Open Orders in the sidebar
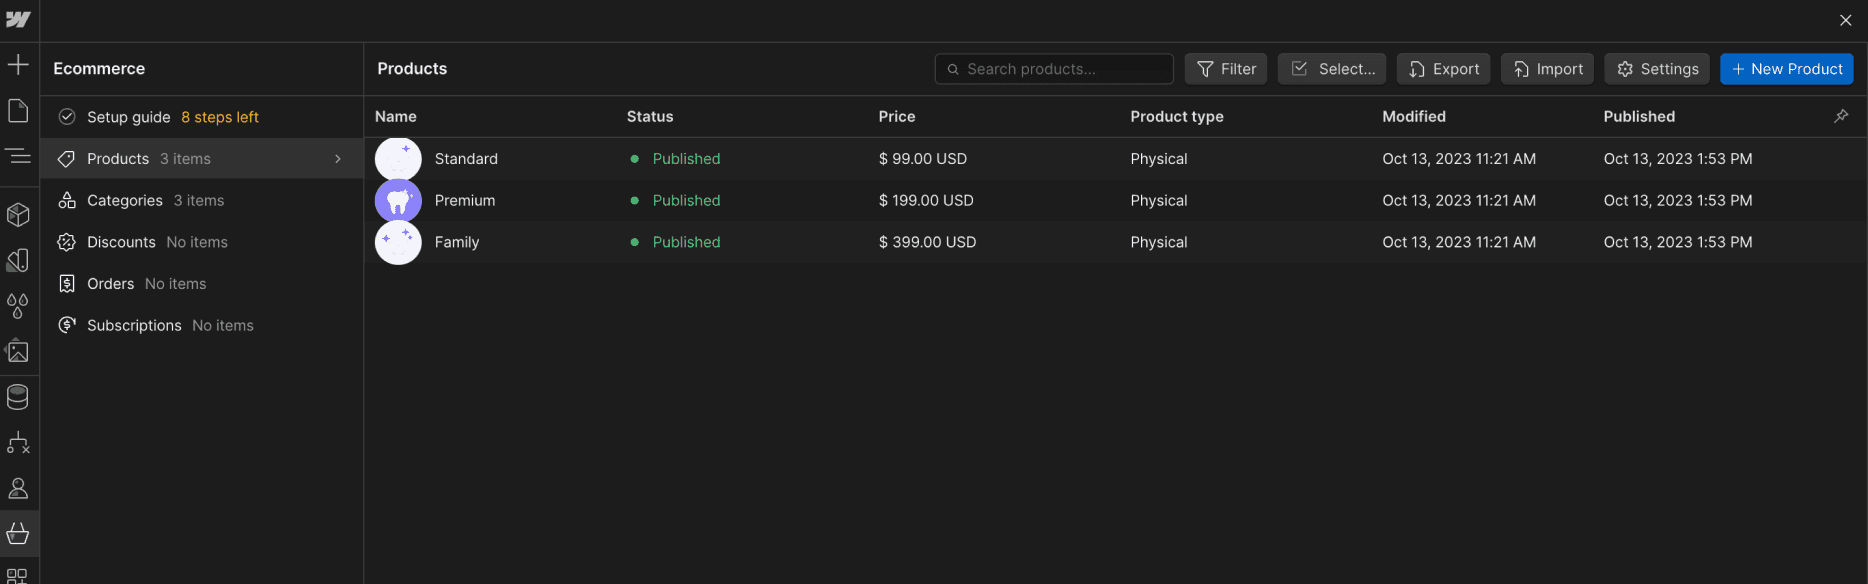Screen dimensions: 1868x584 click(201, 284)
